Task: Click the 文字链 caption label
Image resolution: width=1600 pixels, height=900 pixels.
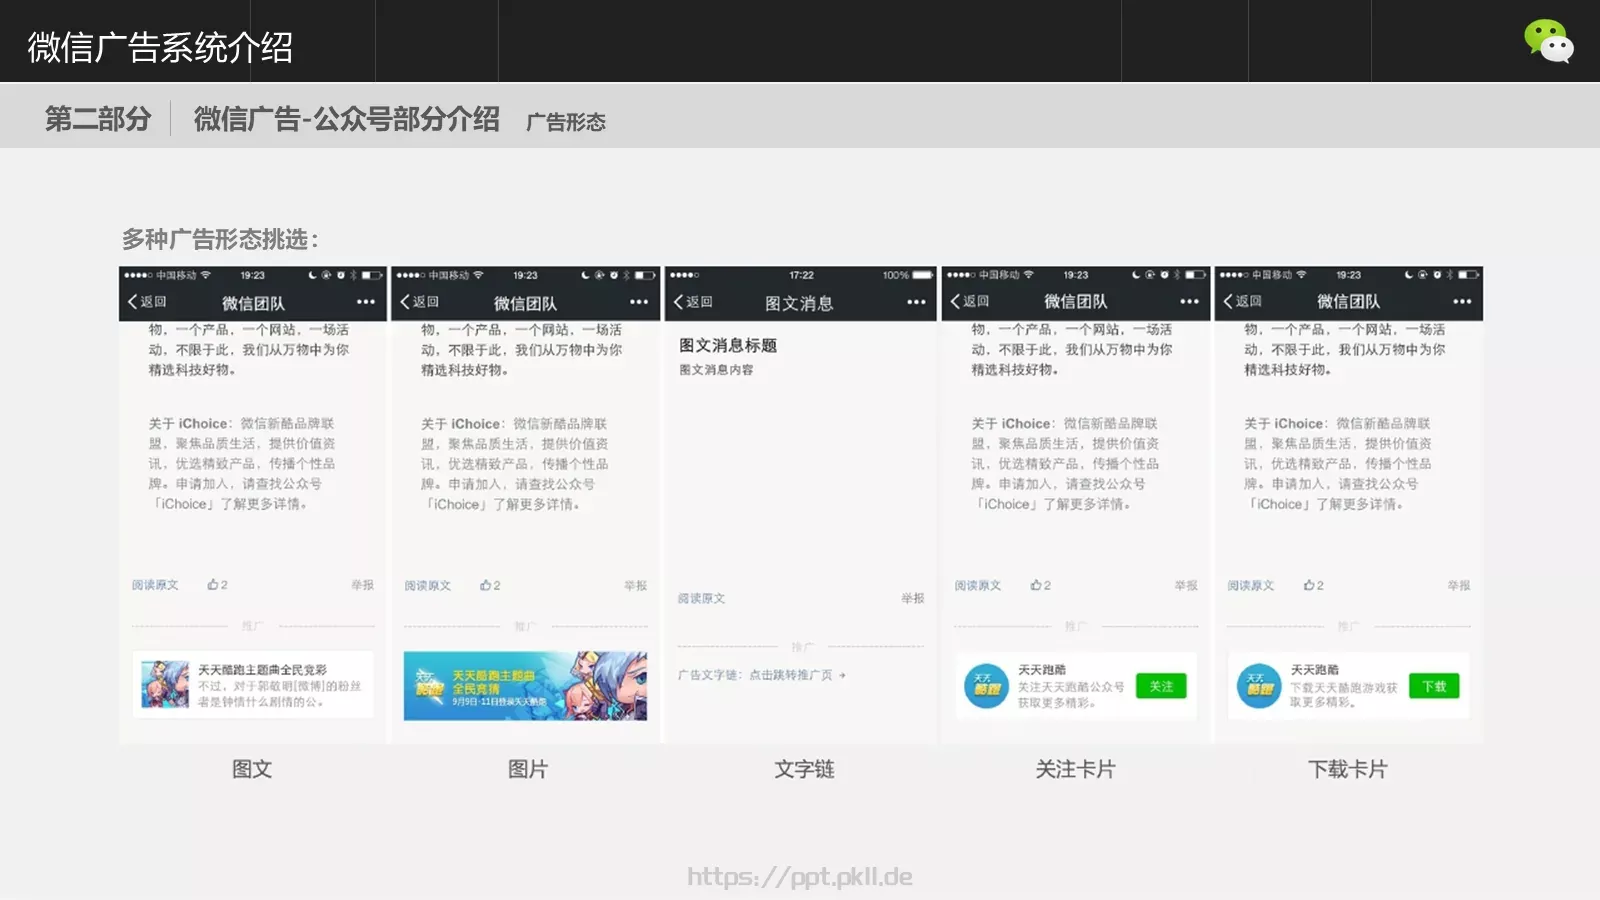Action: [804, 769]
